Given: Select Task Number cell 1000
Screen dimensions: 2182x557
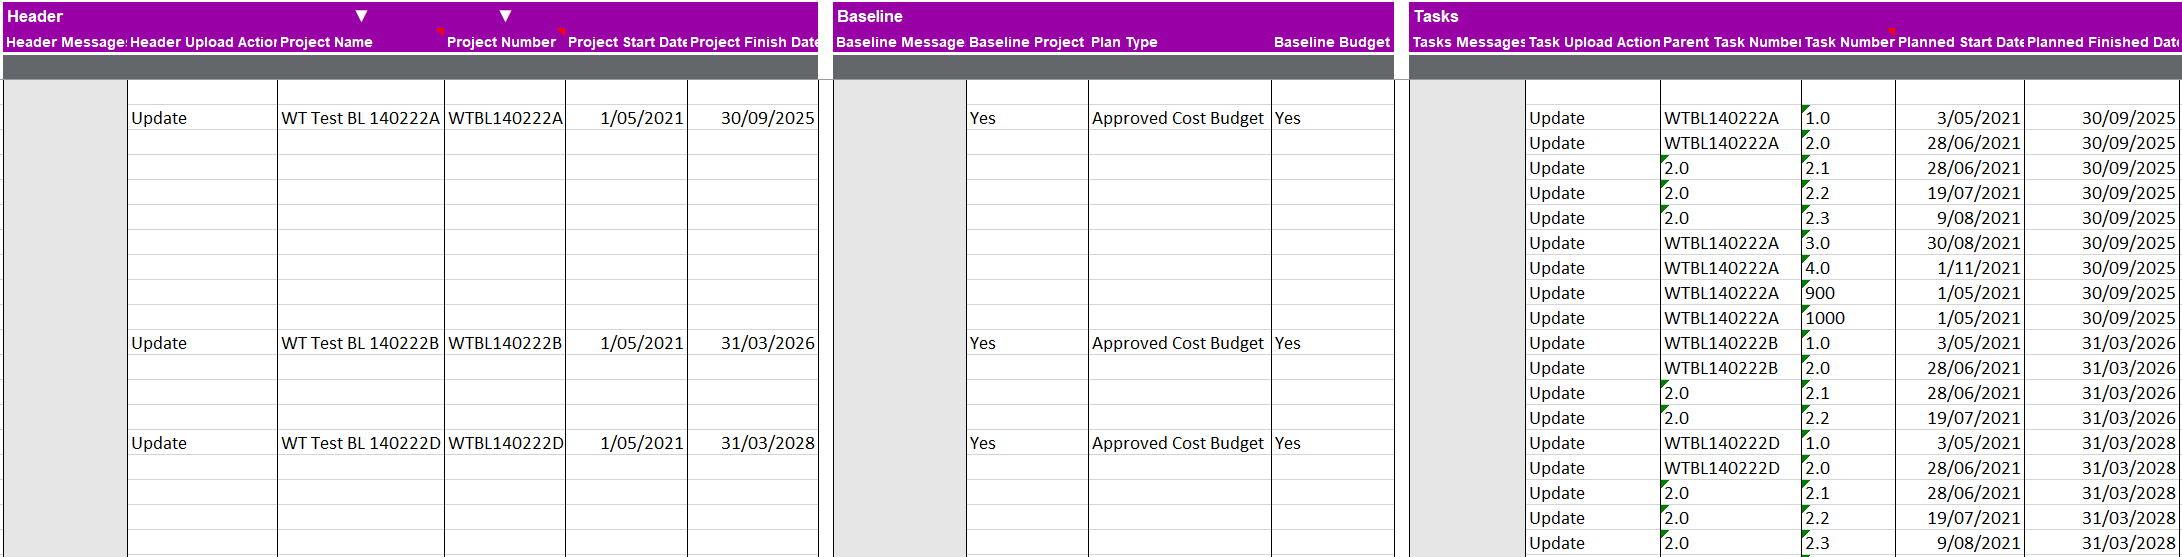Looking at the screenshot, I should (x=1849, y=318).
